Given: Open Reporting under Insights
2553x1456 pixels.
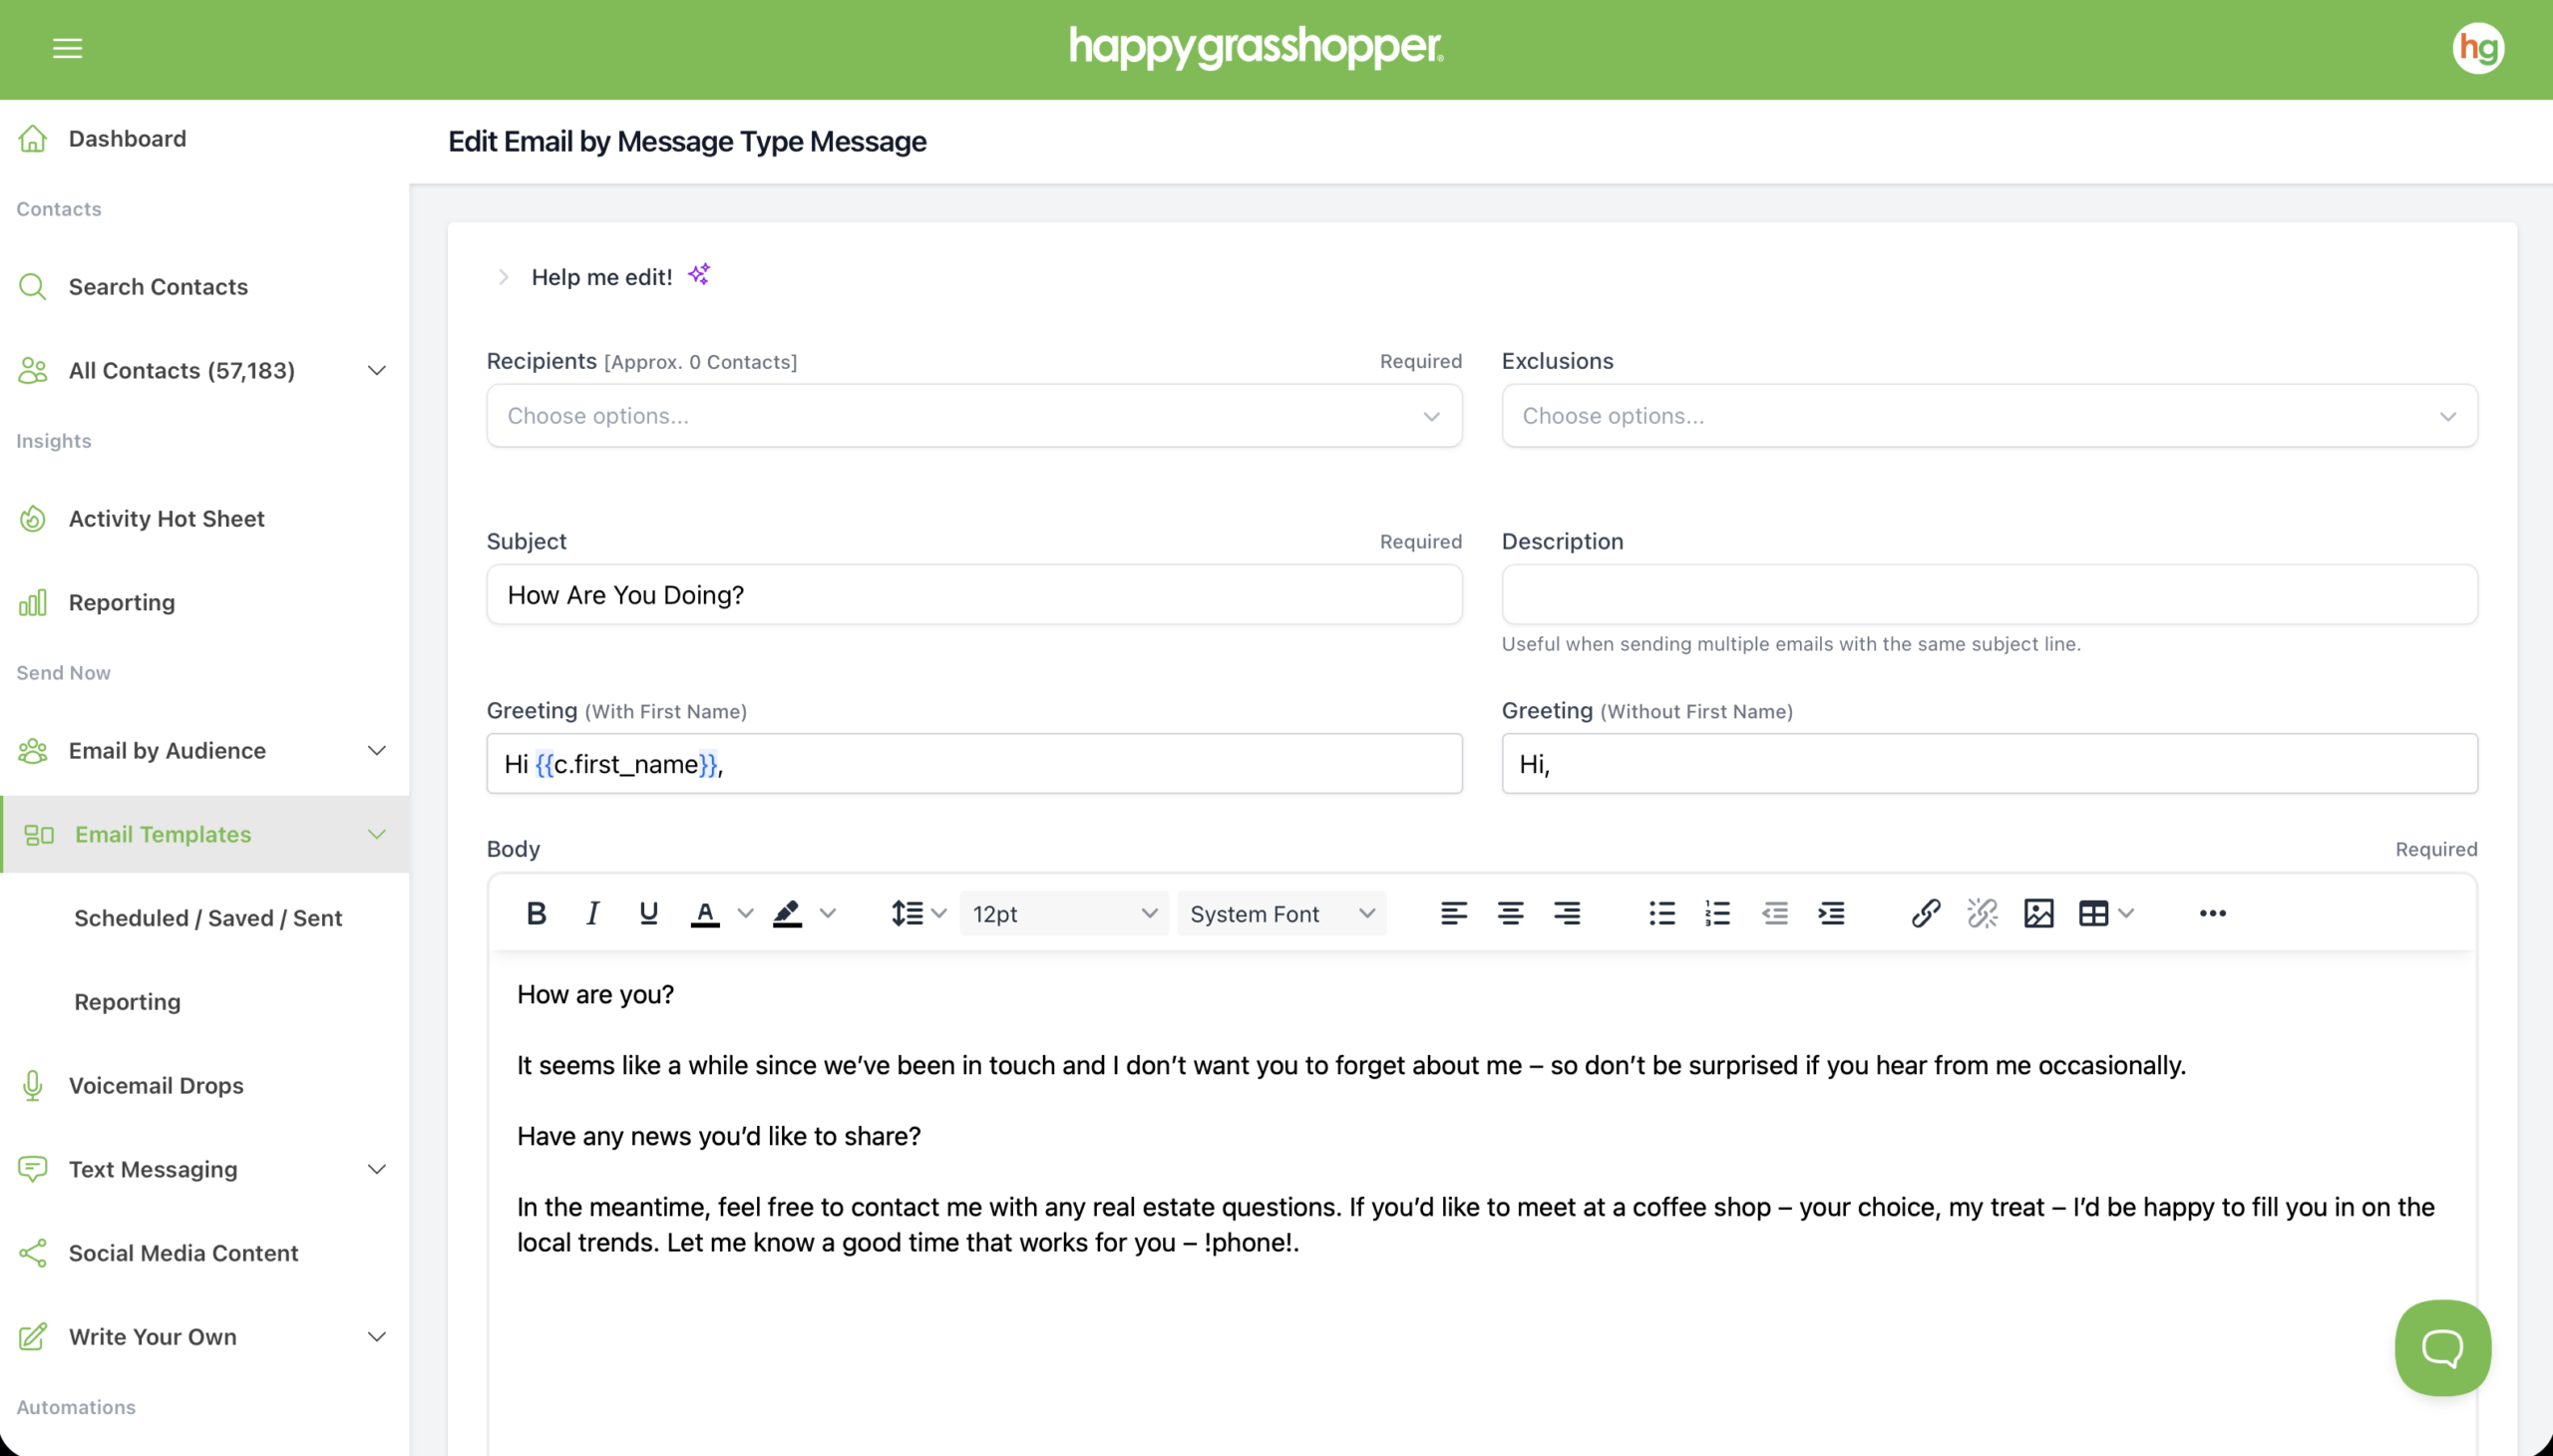Looking at the screenshot, I should pyautogui.click(x=122, y=602).
